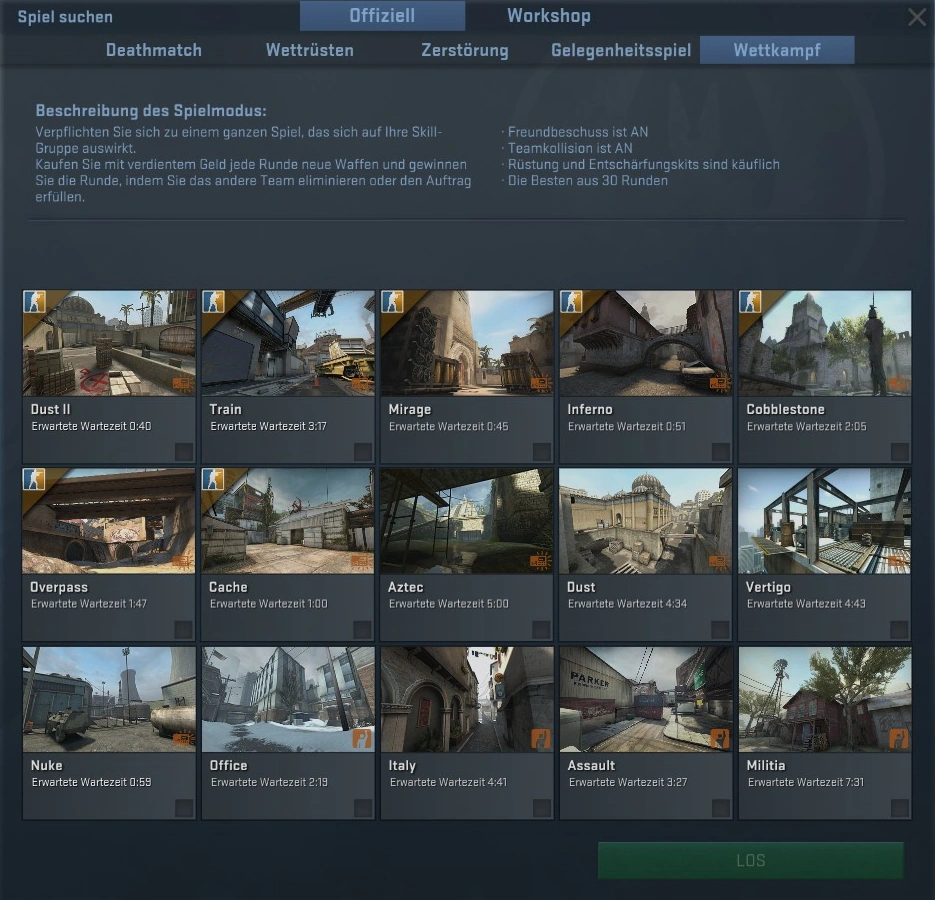Click the "Inferno" map name

click(590, 409)
